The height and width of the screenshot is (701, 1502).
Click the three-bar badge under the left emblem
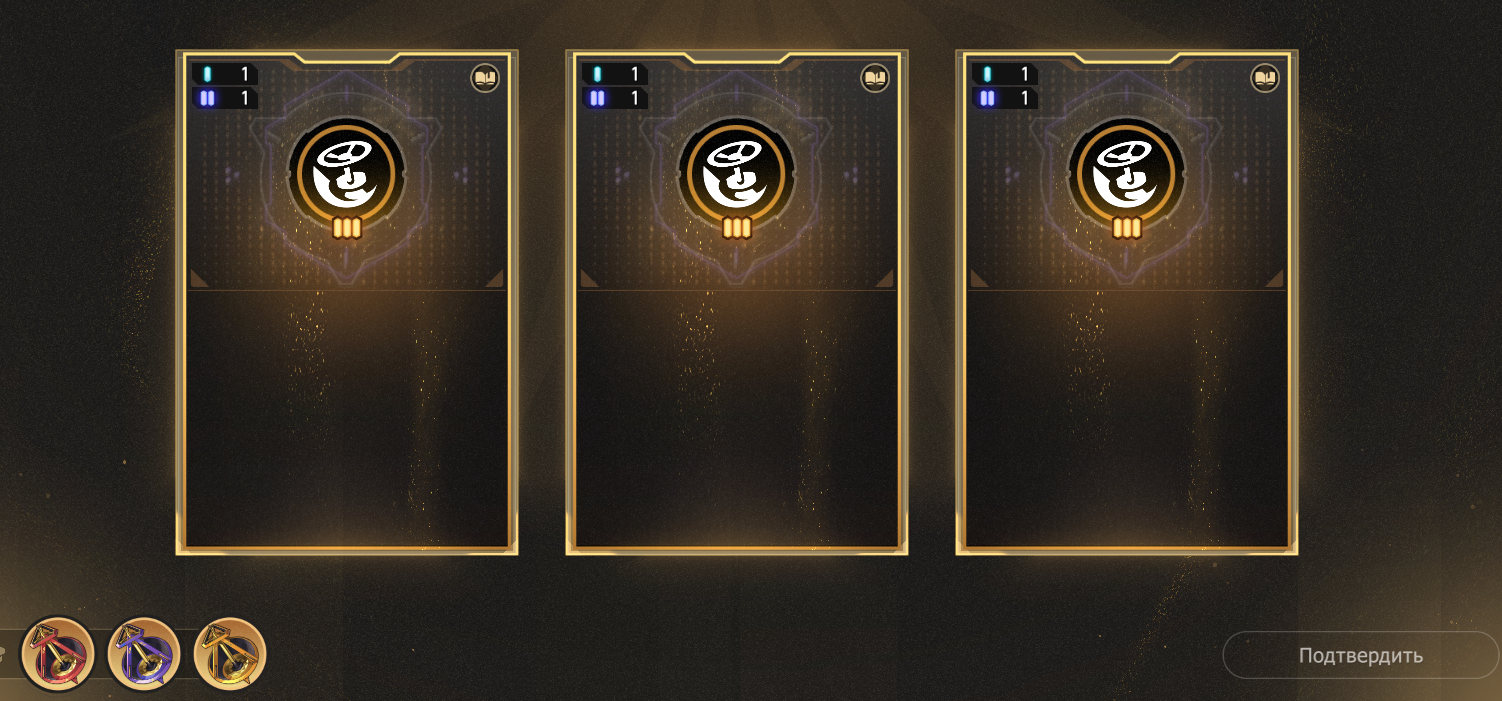347,229
